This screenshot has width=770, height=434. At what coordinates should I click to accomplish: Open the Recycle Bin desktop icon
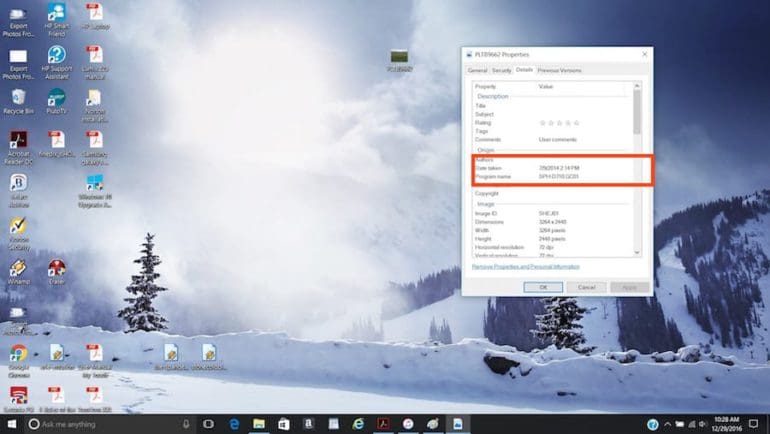pyautogui.click(x=18, y=102)
